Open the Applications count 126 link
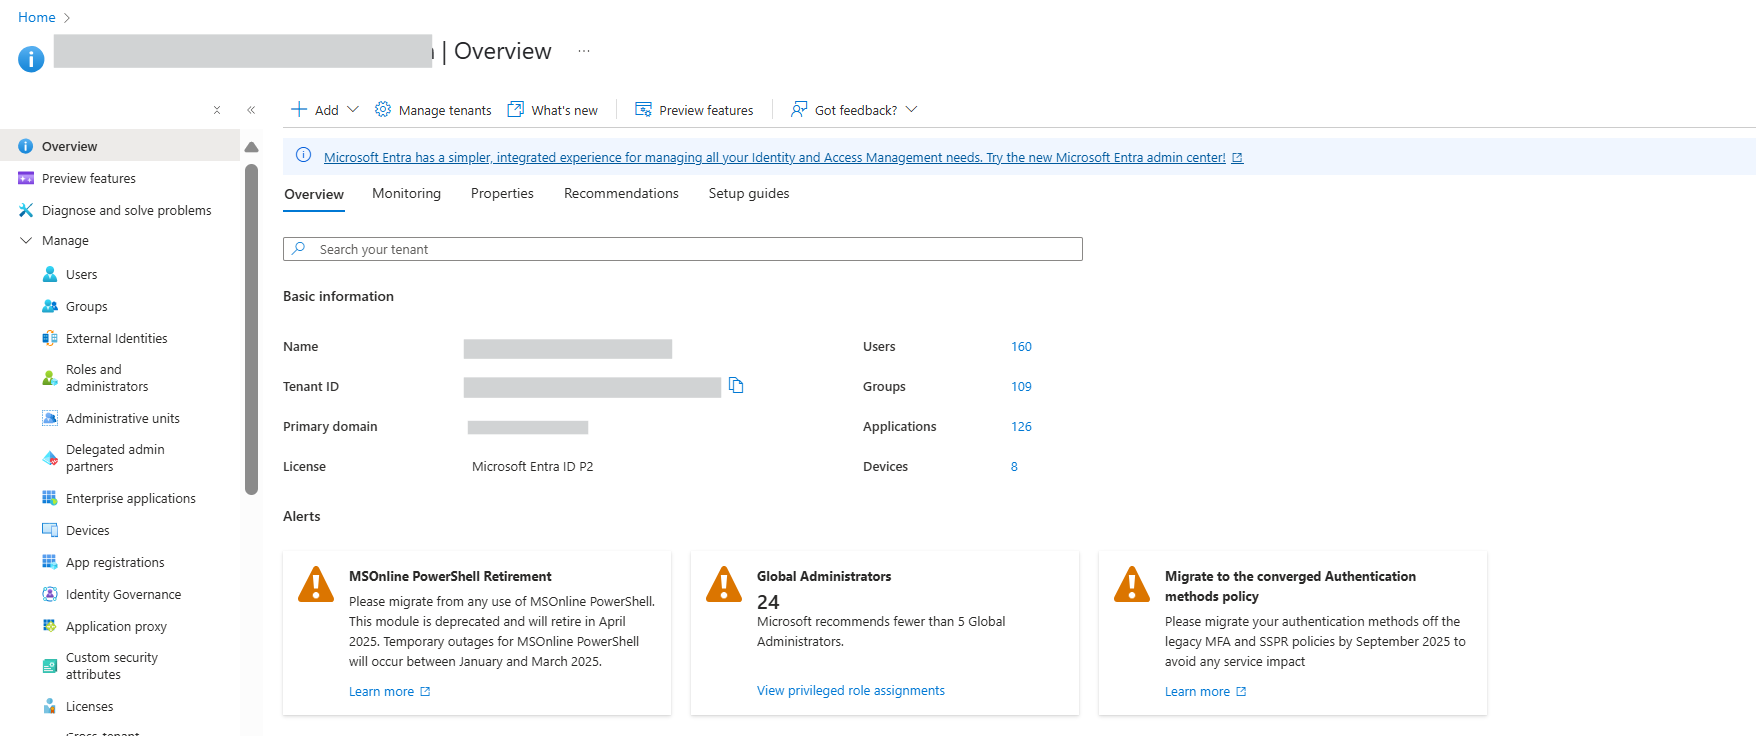Screen dimensions: 1756x736 [x=1021, y=426]
